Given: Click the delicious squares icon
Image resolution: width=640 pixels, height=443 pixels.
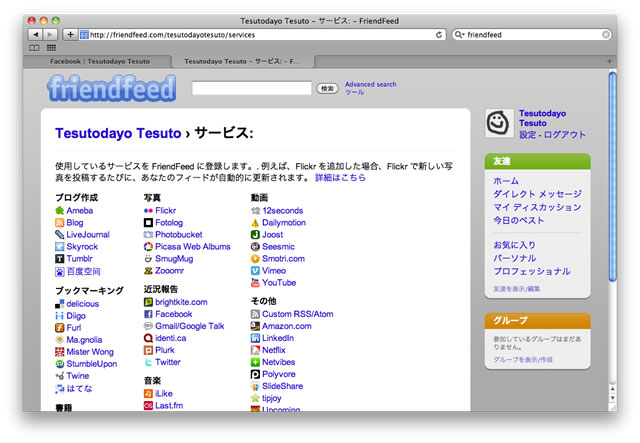Looking at the screenshot, I should click(60, 304).
